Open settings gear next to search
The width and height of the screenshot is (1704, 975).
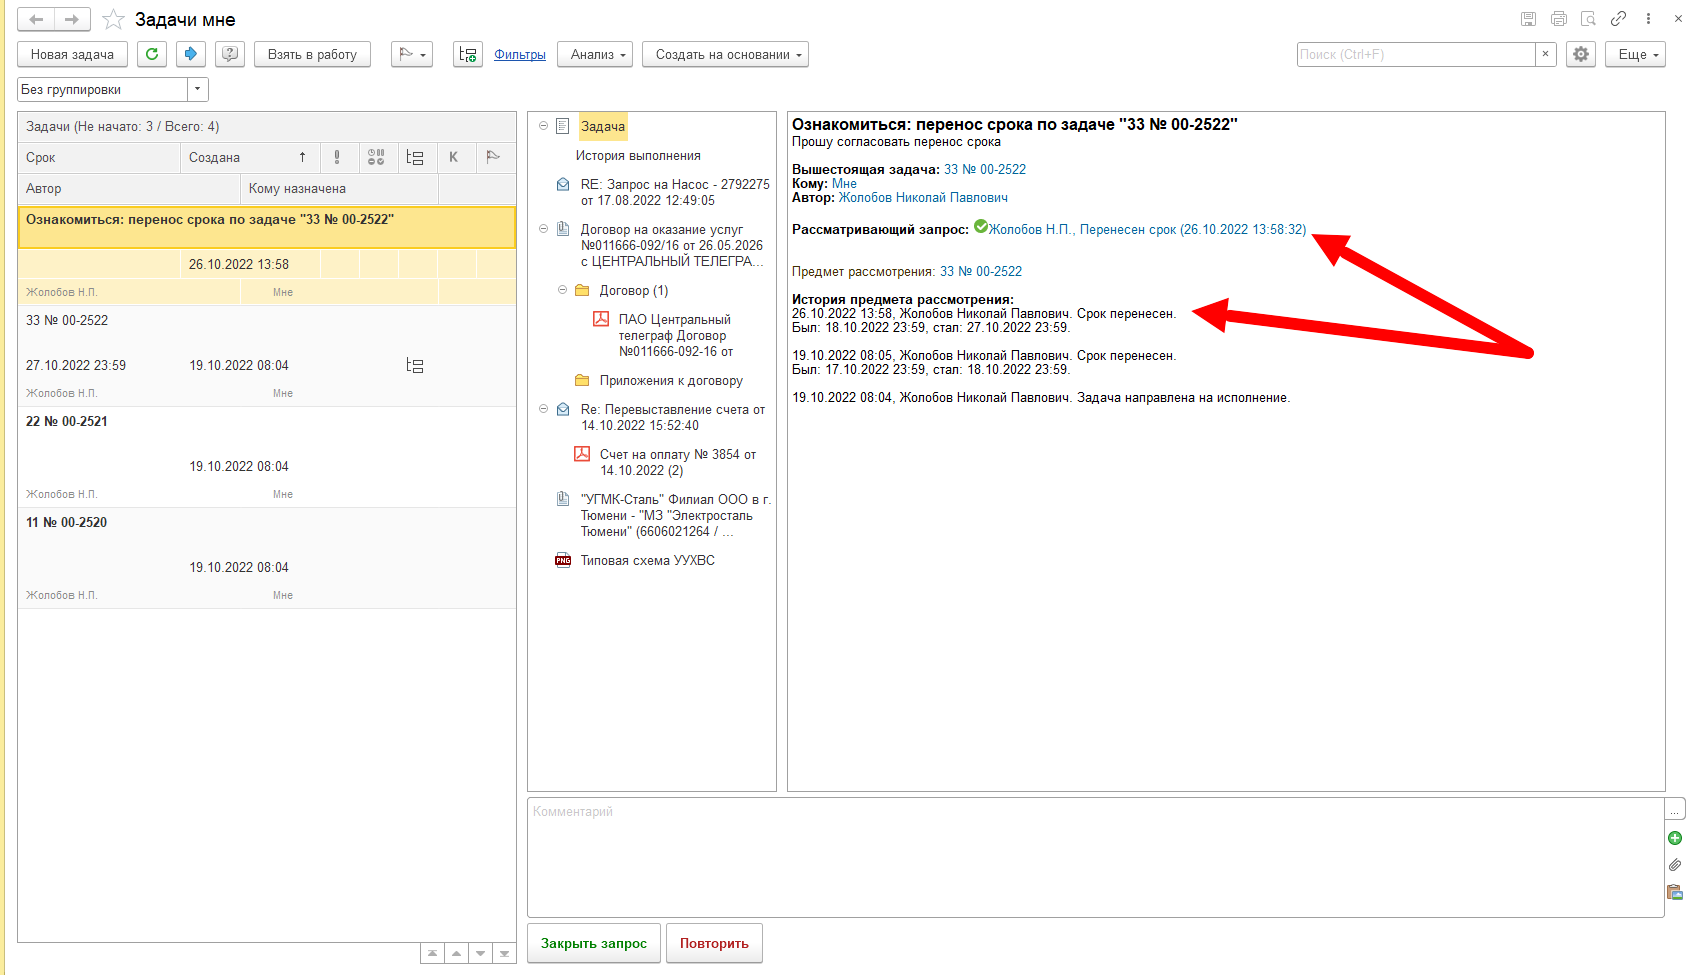coord(1581,54)
